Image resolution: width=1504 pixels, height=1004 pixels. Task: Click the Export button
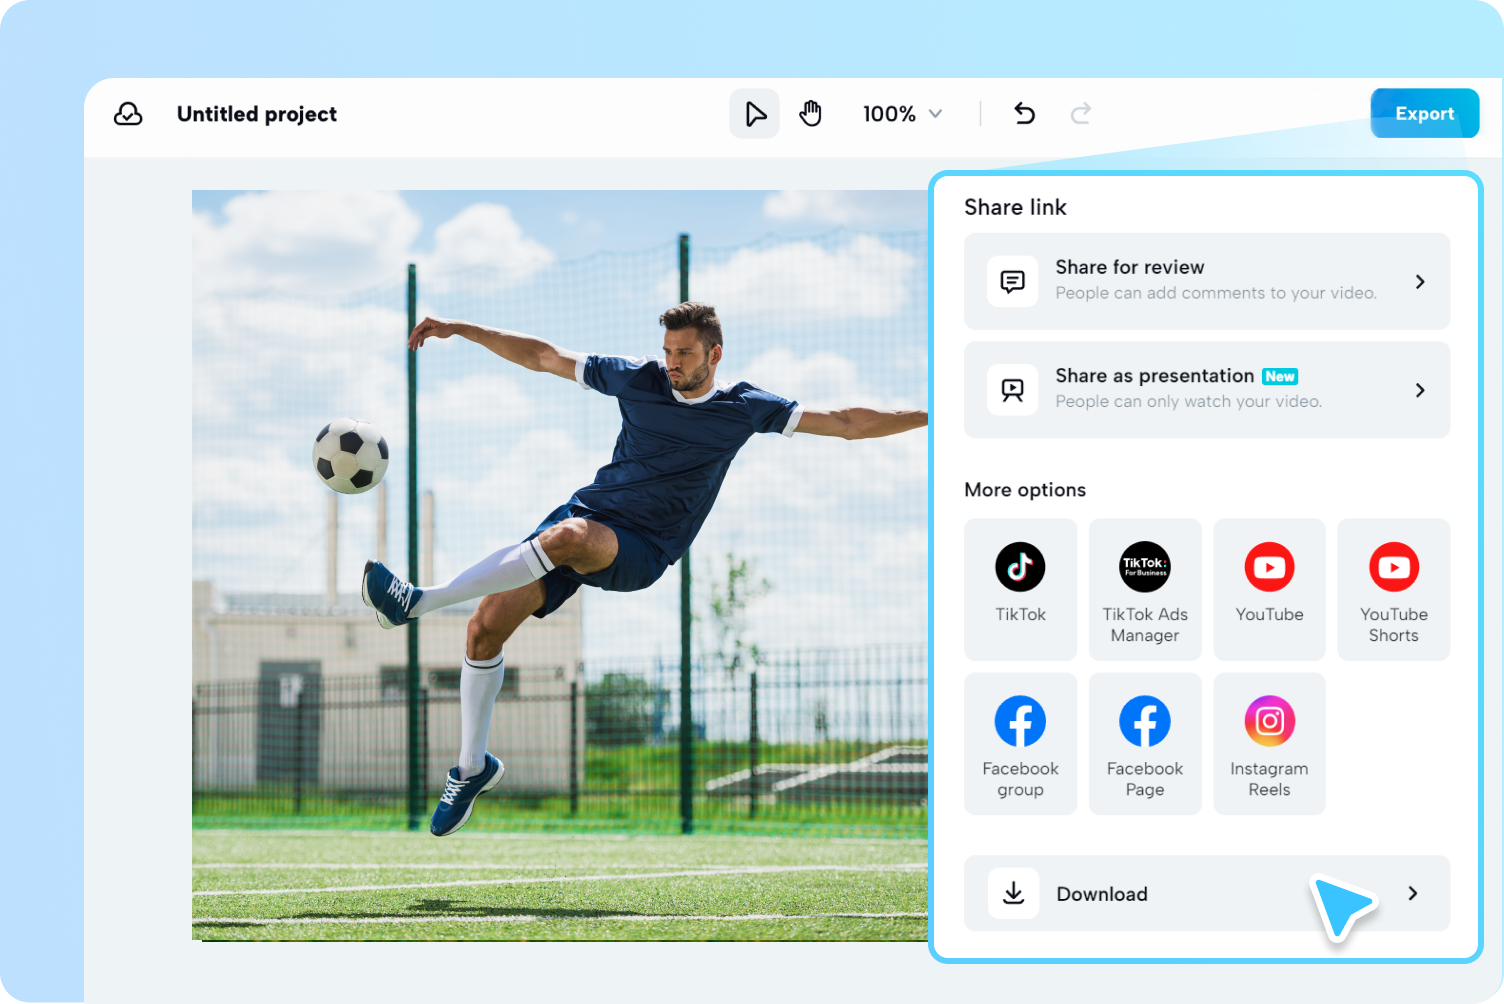pyautogui.click(x=1424, y=113)
